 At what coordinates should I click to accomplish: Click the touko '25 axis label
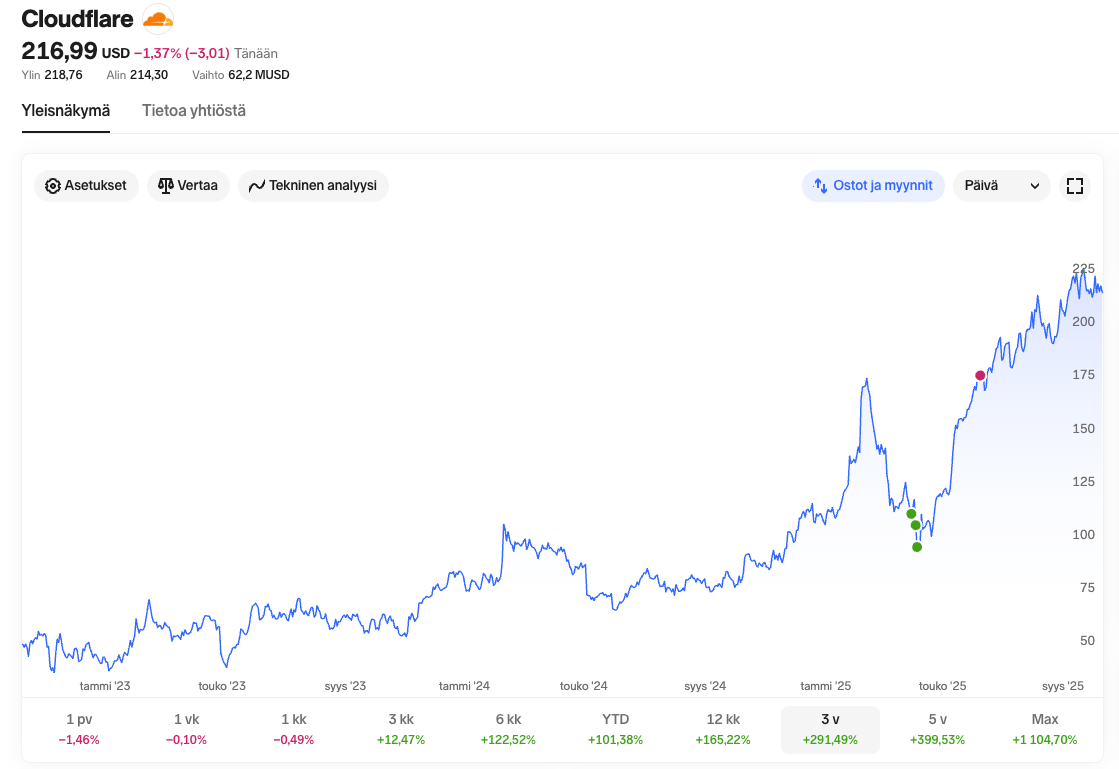click(943, 686)
